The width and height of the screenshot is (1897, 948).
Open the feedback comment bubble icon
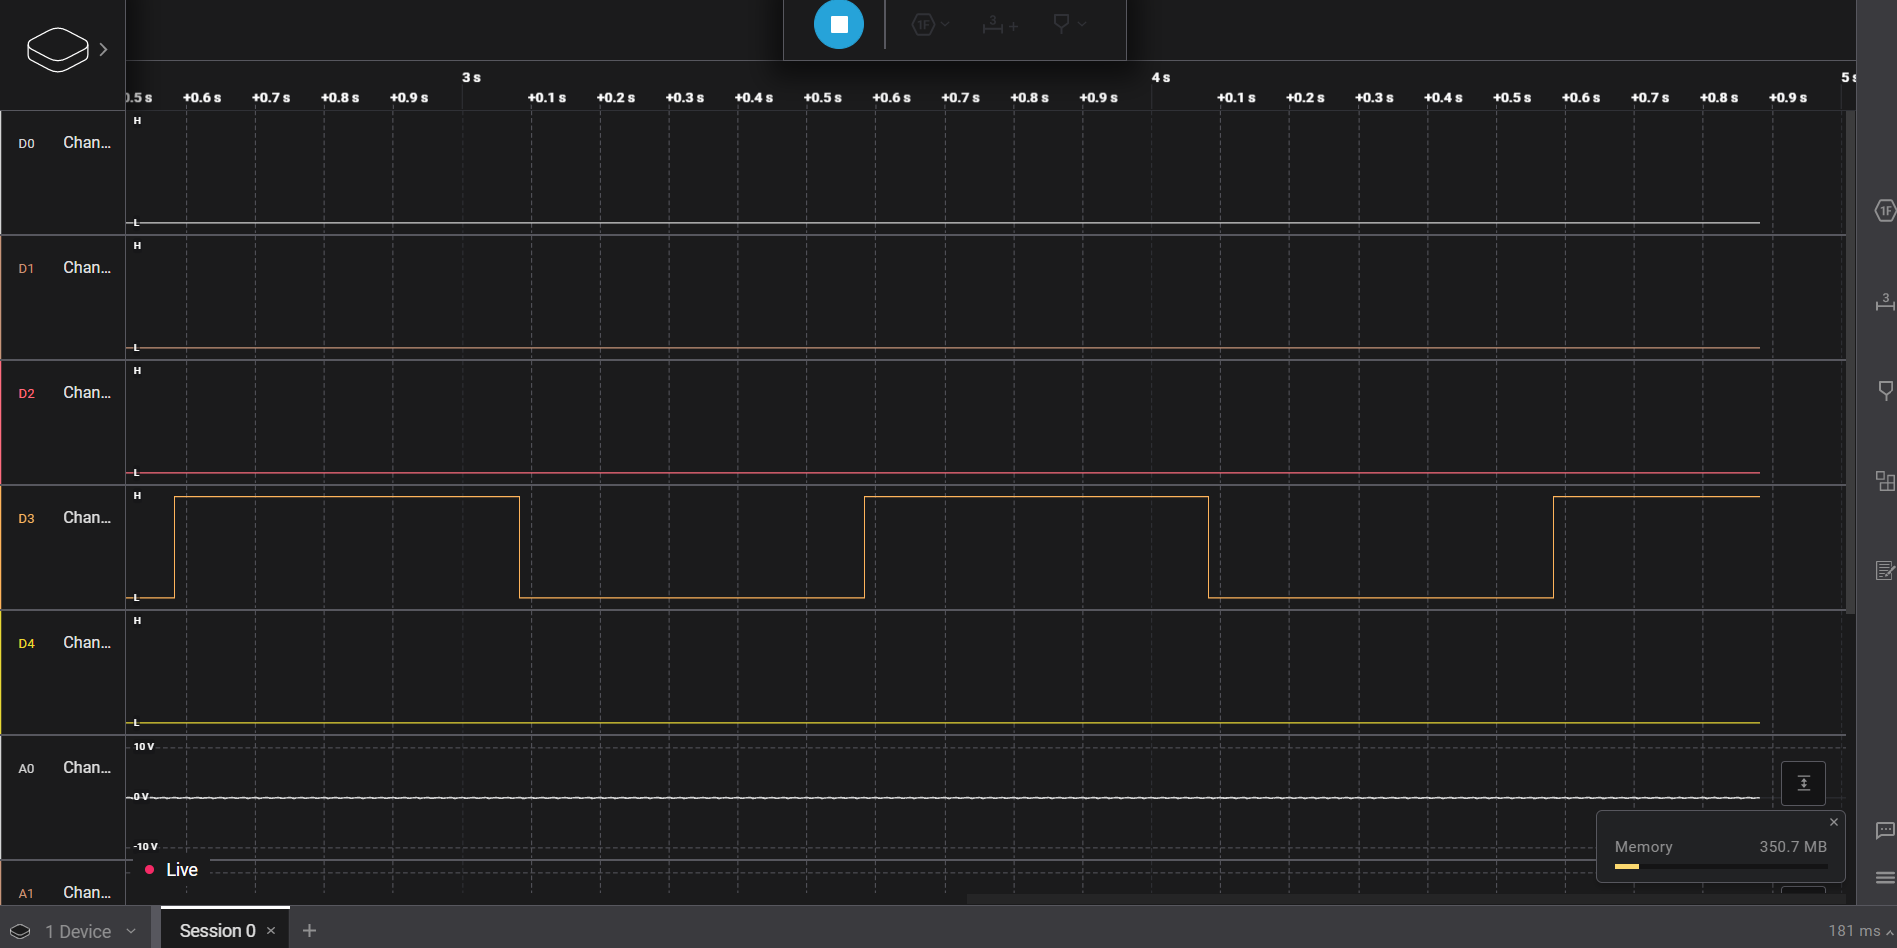(x=1885, y=831)
